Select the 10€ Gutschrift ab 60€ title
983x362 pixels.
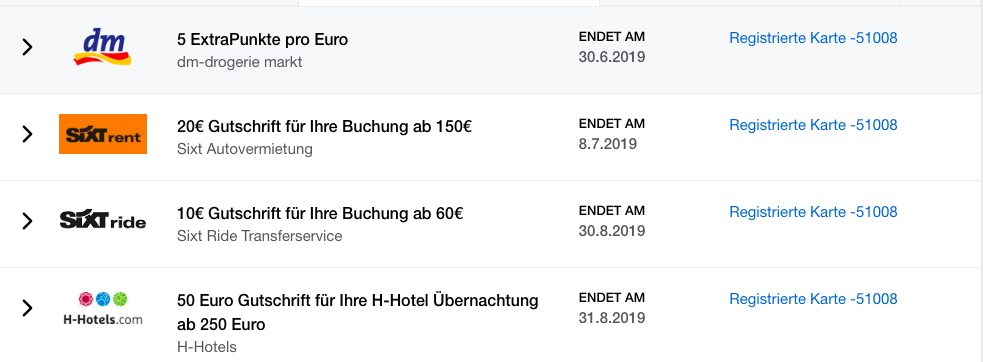tap(320, 214)
